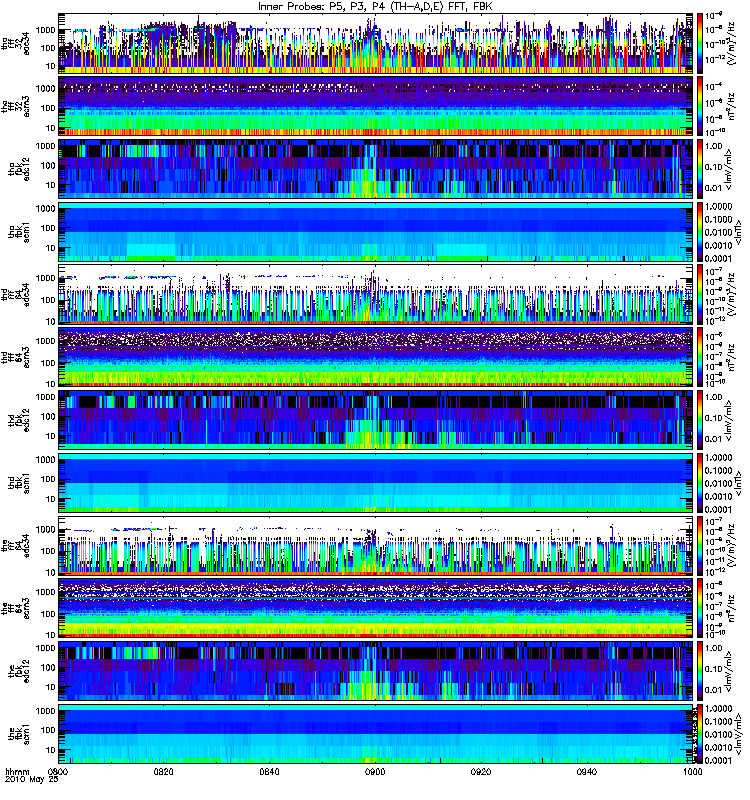The image size is (750, 800).
Task: Click the tha fbk scm1 panel
Action: click(x=375, y=232)
